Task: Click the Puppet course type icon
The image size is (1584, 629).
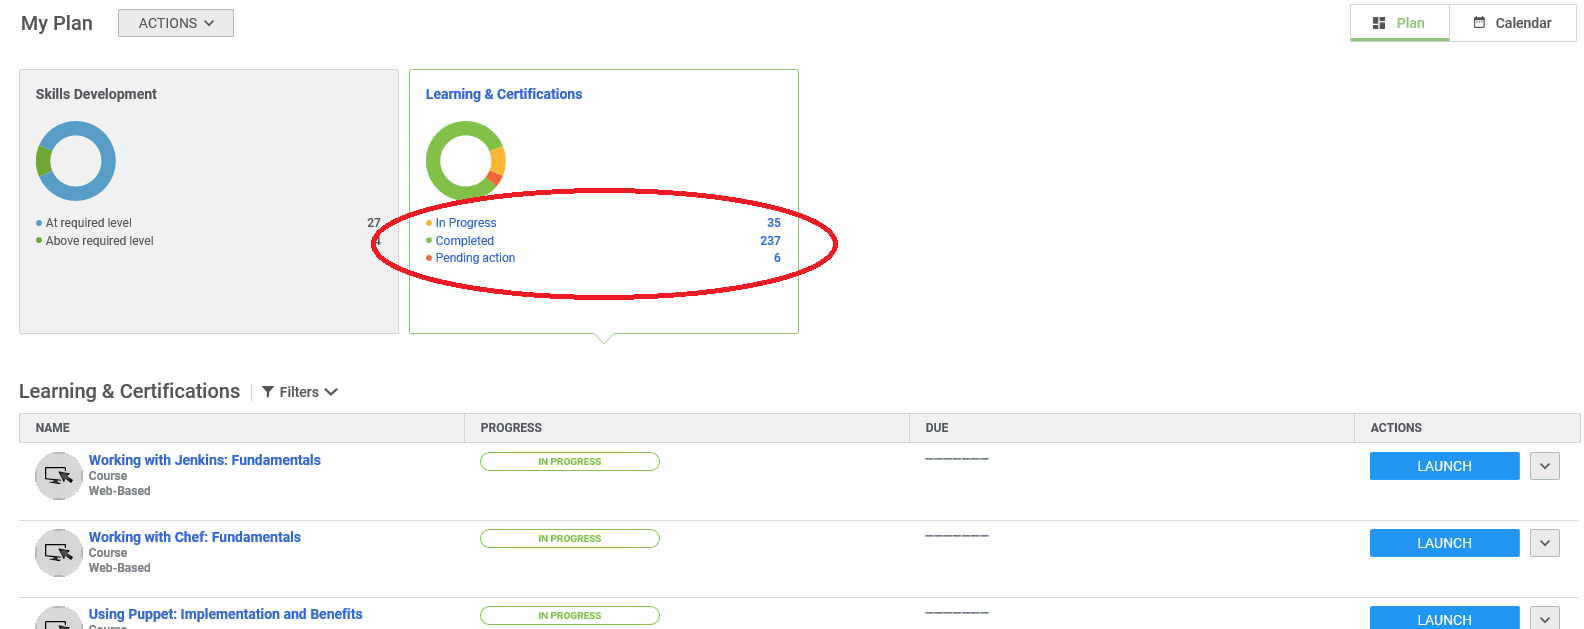Action: (x=59, y=620)
